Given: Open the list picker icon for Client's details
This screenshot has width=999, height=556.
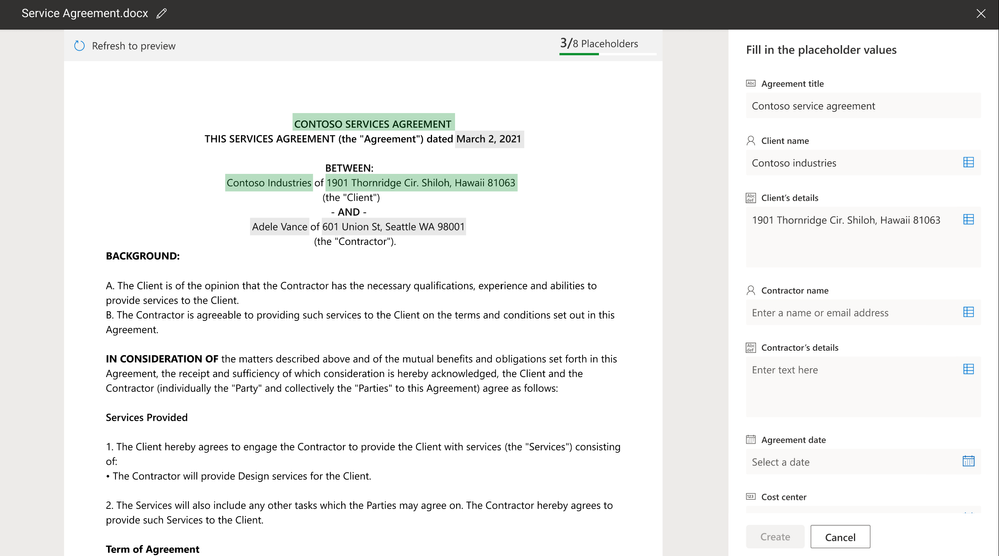Looking at the screenshot, I should point(968,219).
